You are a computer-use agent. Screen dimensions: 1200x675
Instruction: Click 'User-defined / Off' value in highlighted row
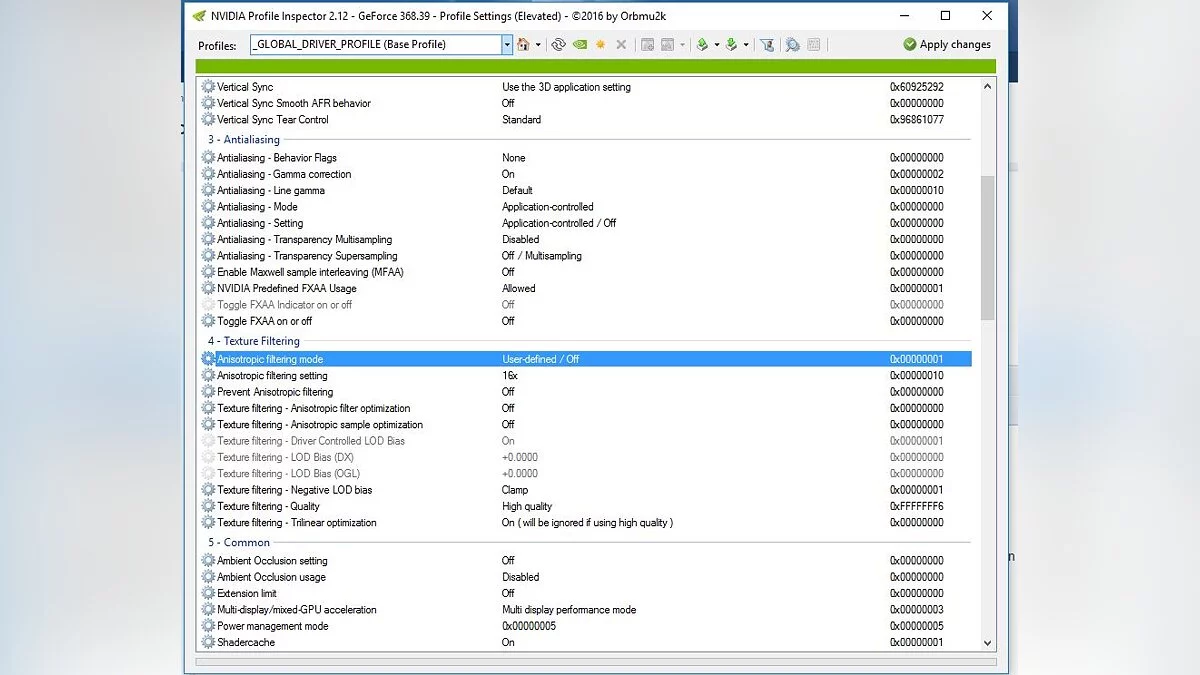541,359
